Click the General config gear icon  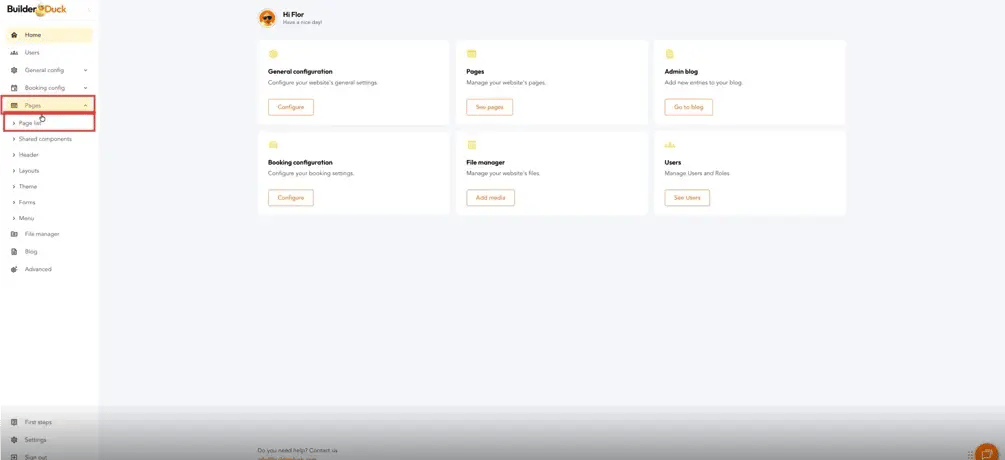tap(14, 70)
